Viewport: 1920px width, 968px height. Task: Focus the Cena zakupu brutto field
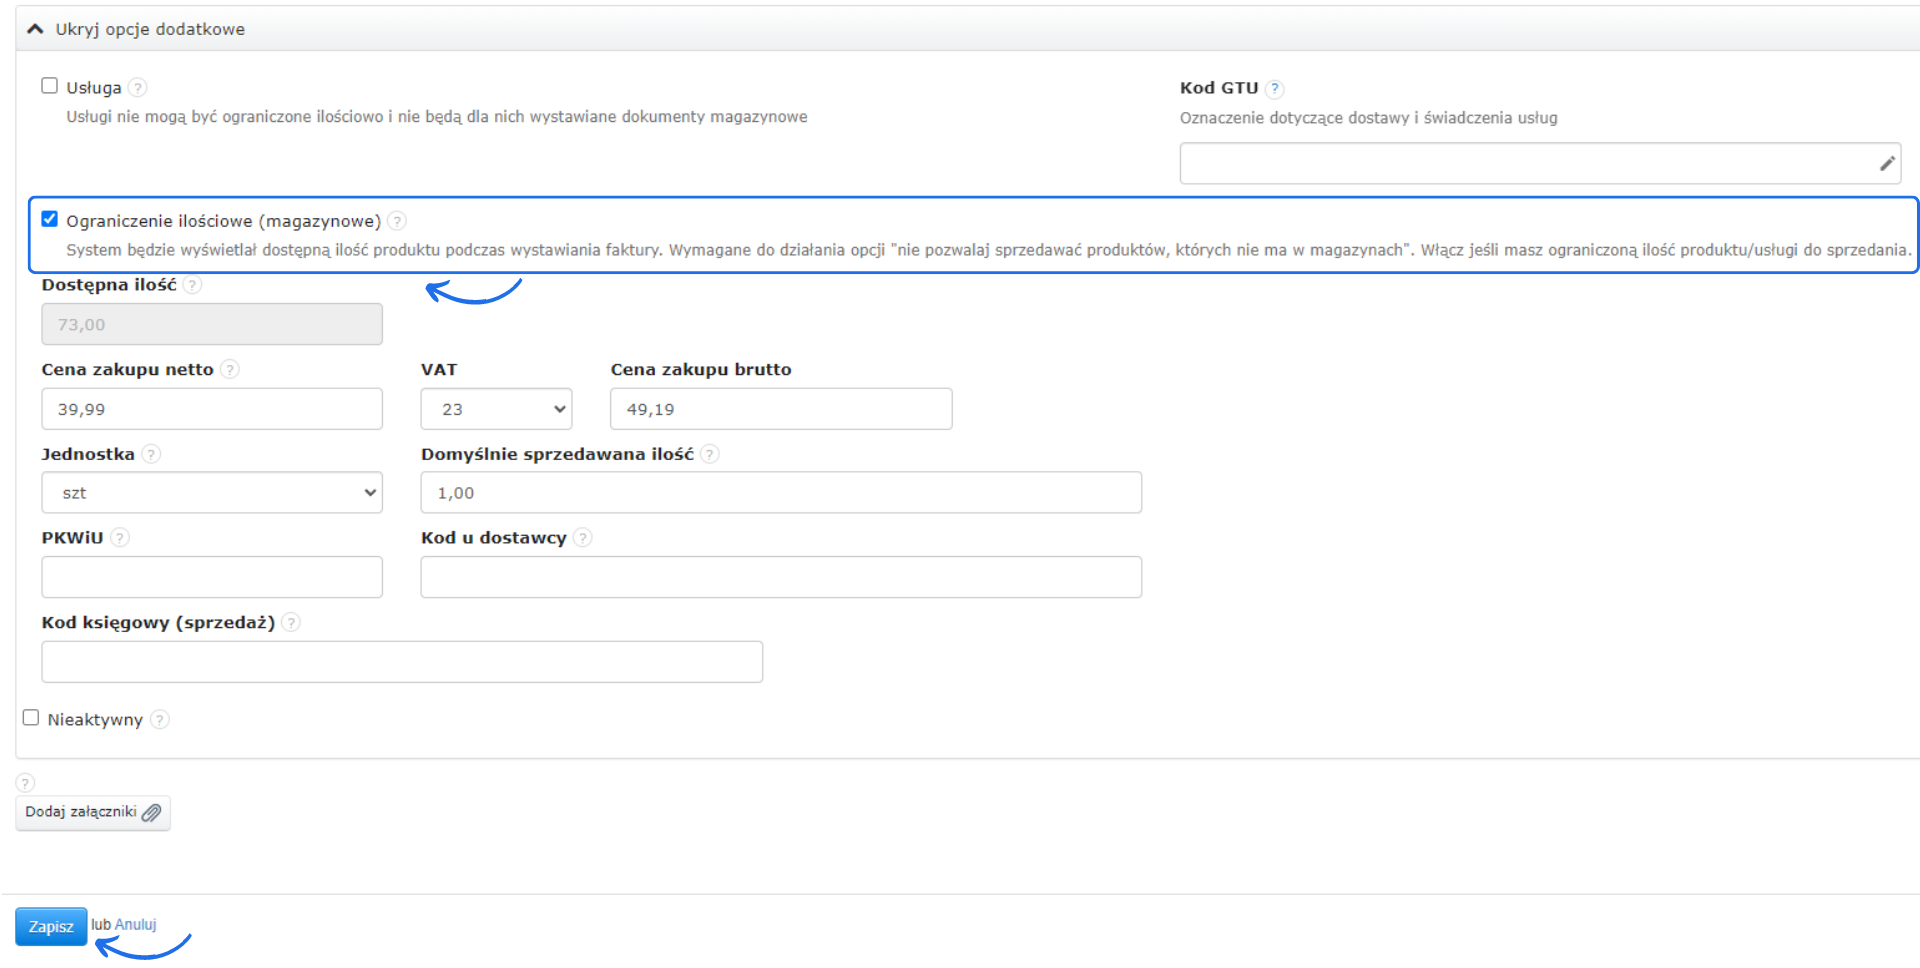click(x=781, y=409)
